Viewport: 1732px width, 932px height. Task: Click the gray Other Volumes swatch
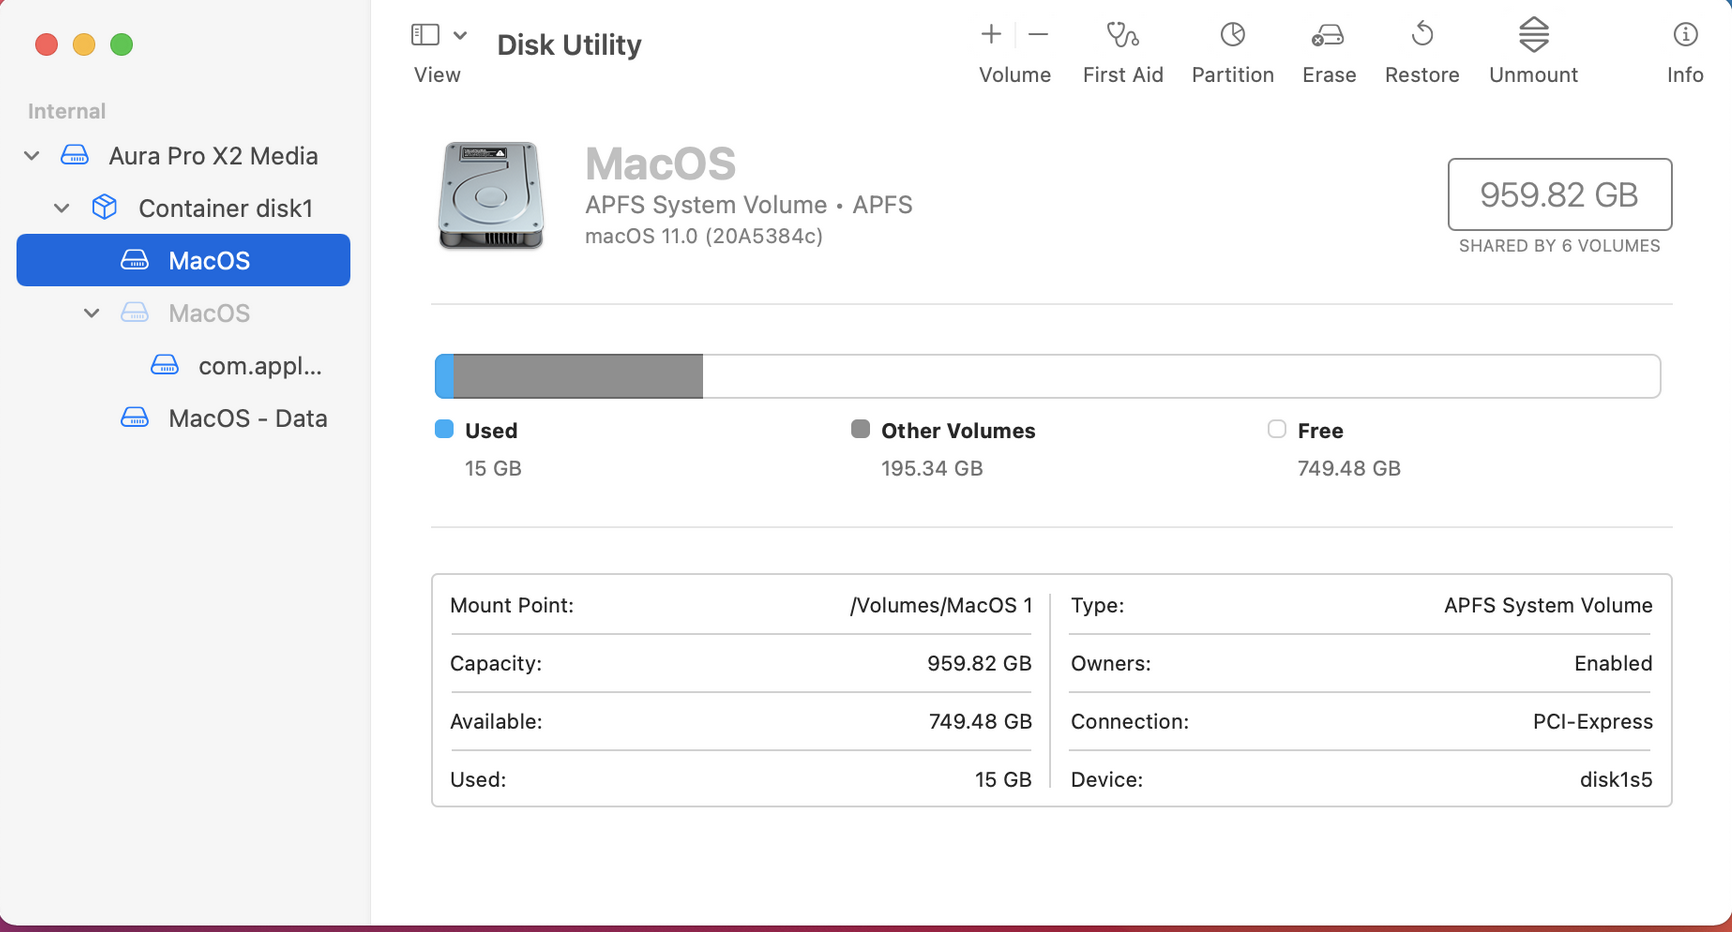(x=860, y=429)
